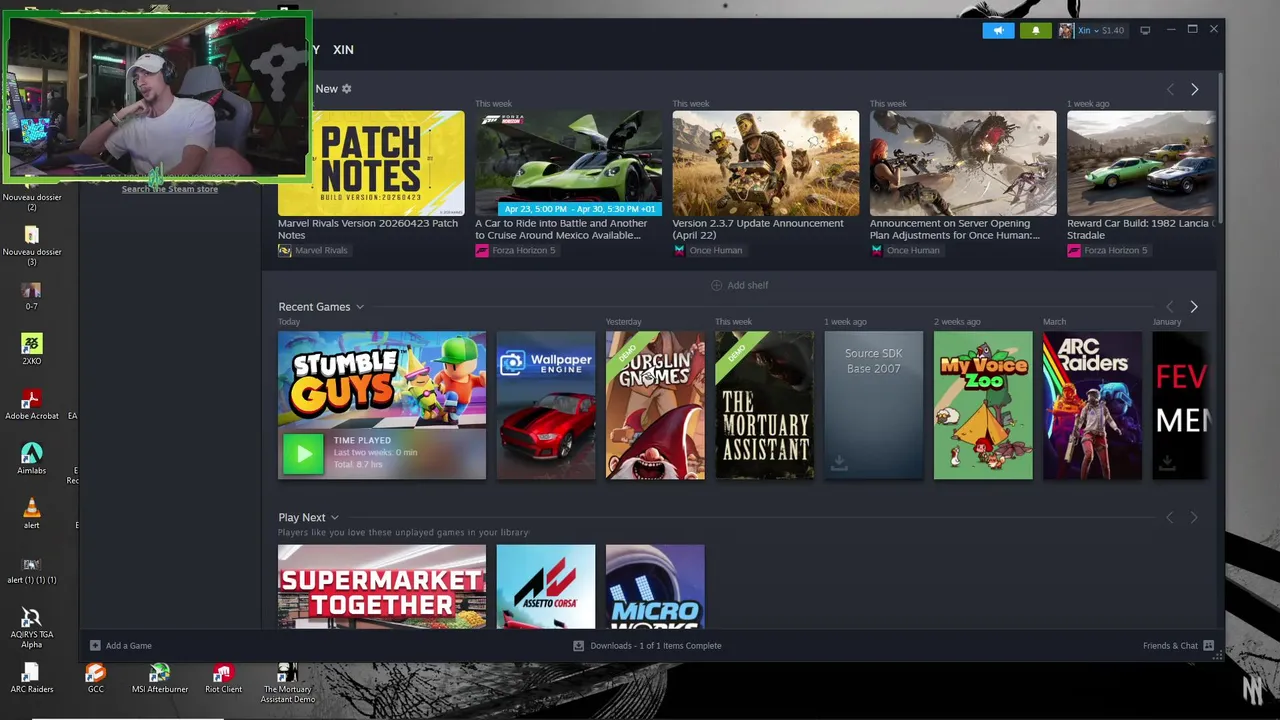Screen dimensions: 1280x720
Task: Open Burglin' Gnomes demo cover
Action: coord(655,405)
